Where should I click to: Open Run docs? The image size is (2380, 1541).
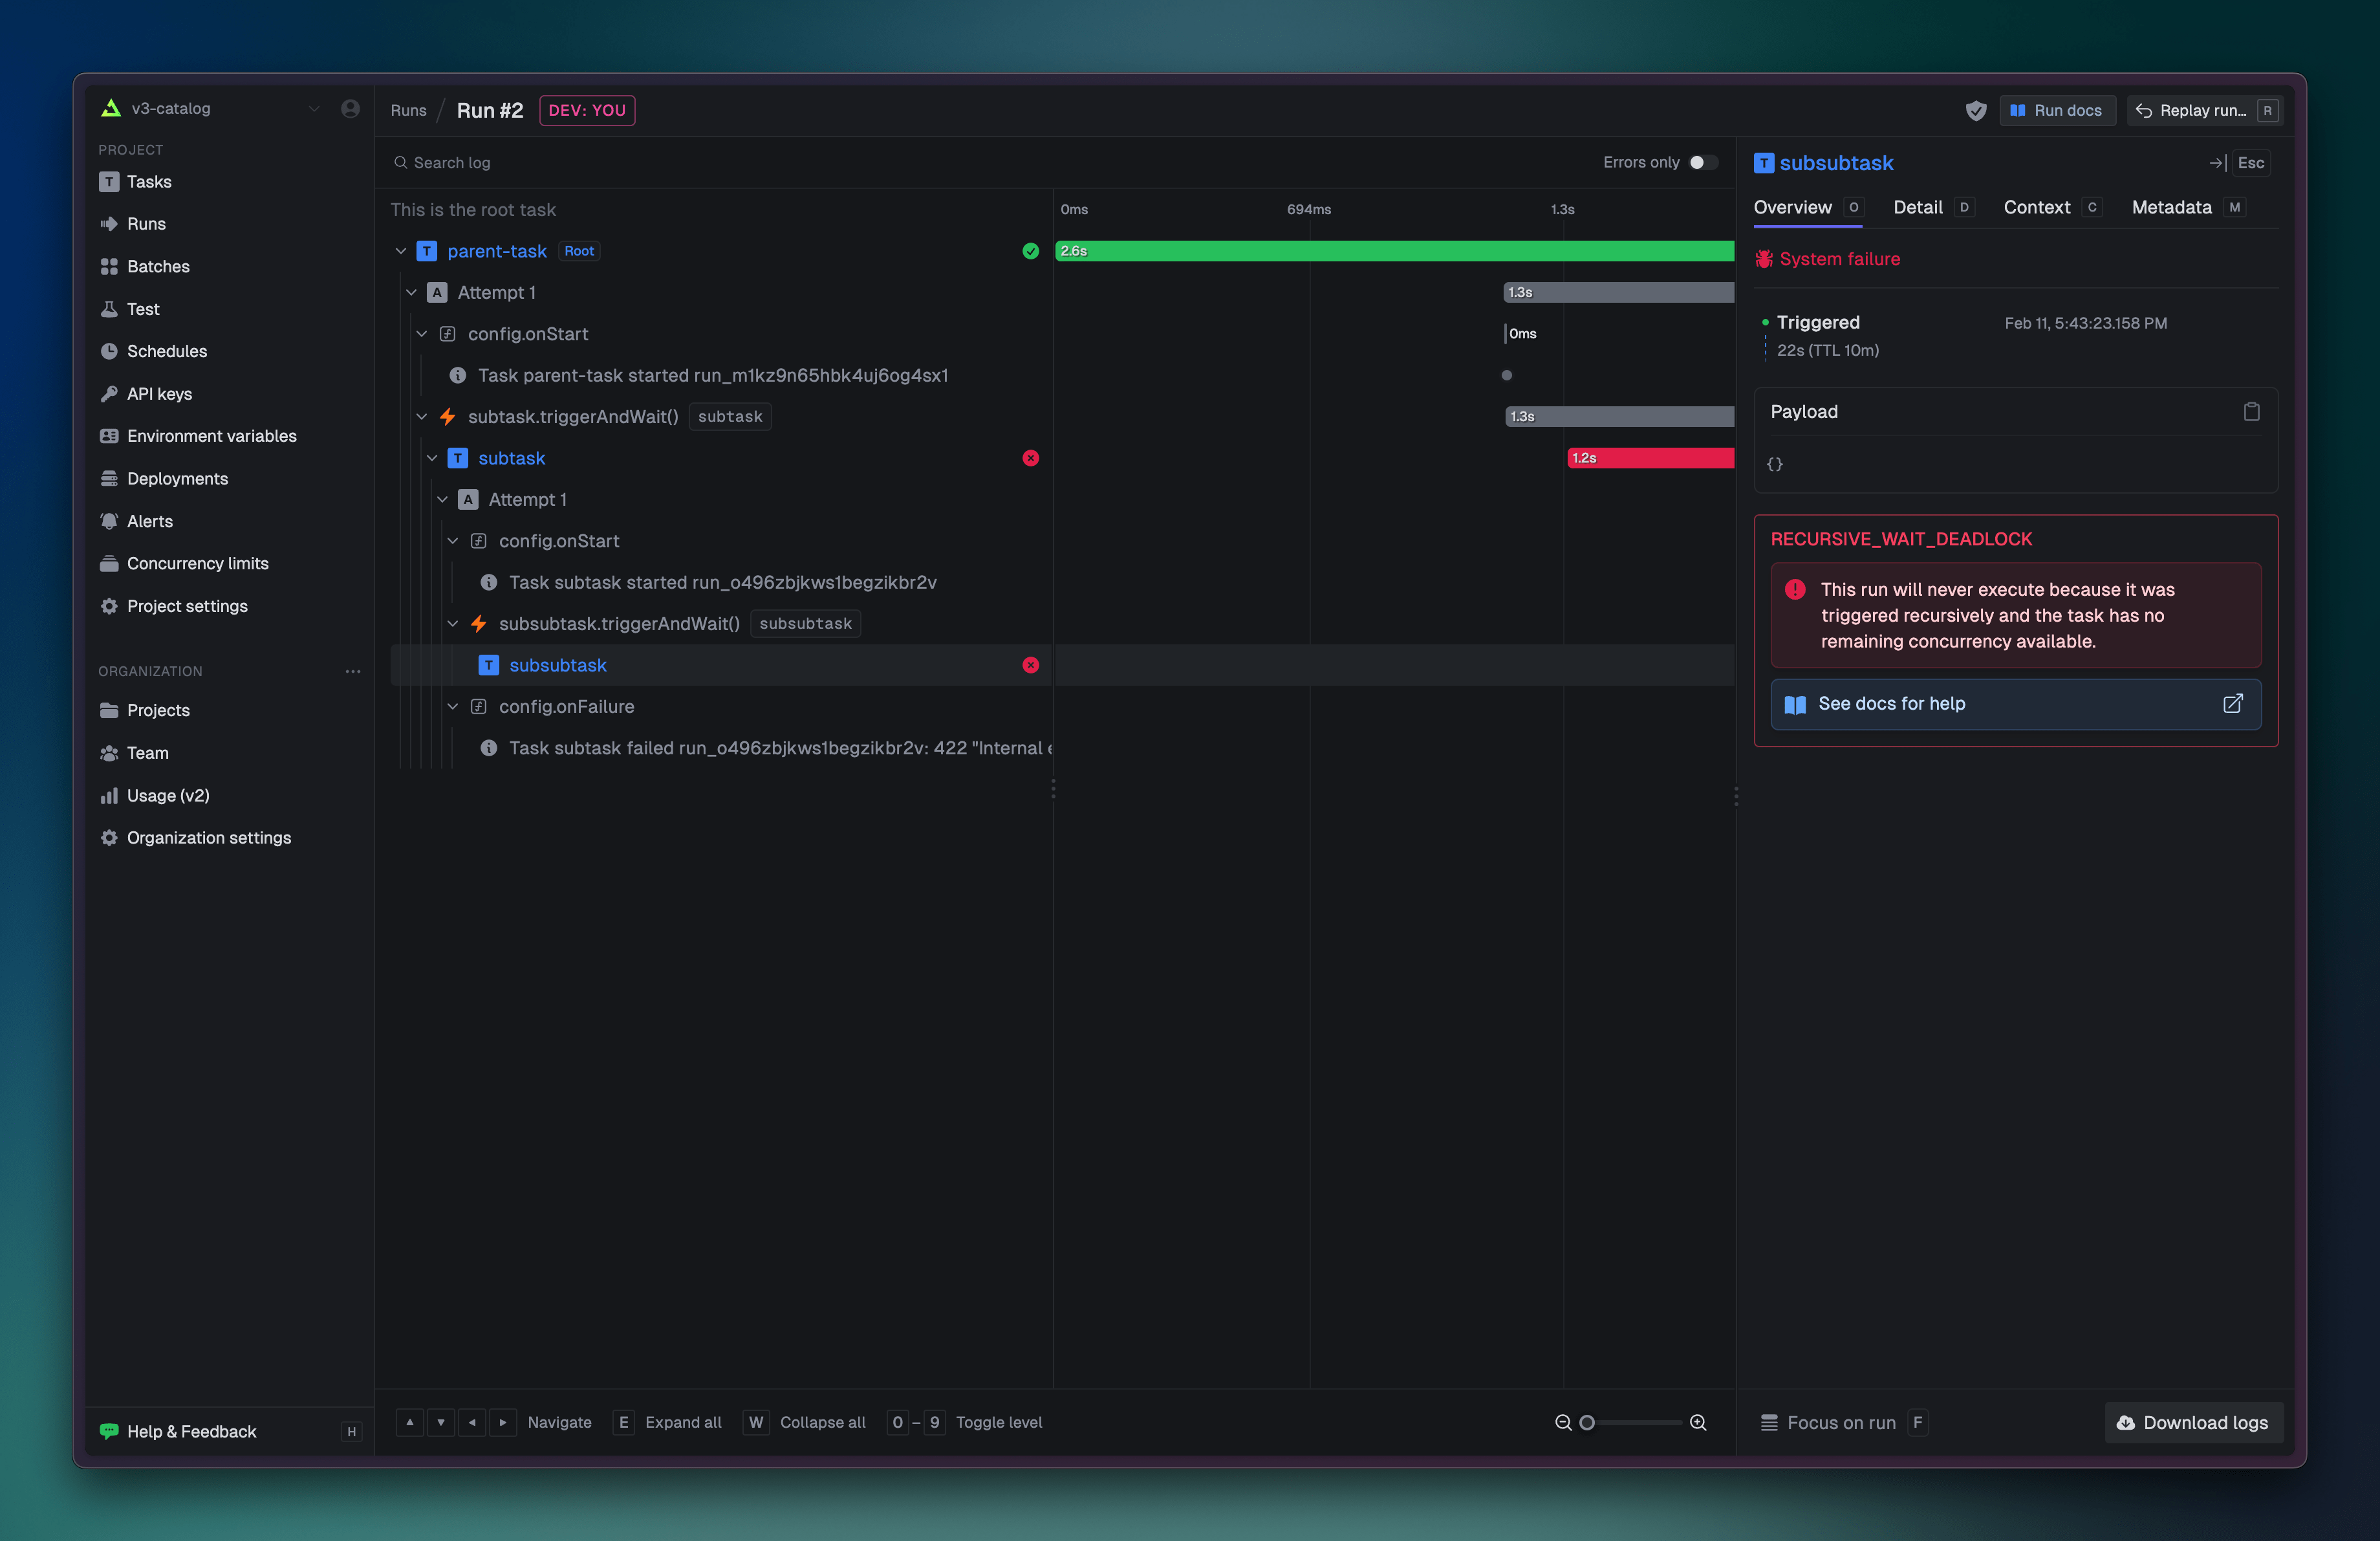(2057, 110)
